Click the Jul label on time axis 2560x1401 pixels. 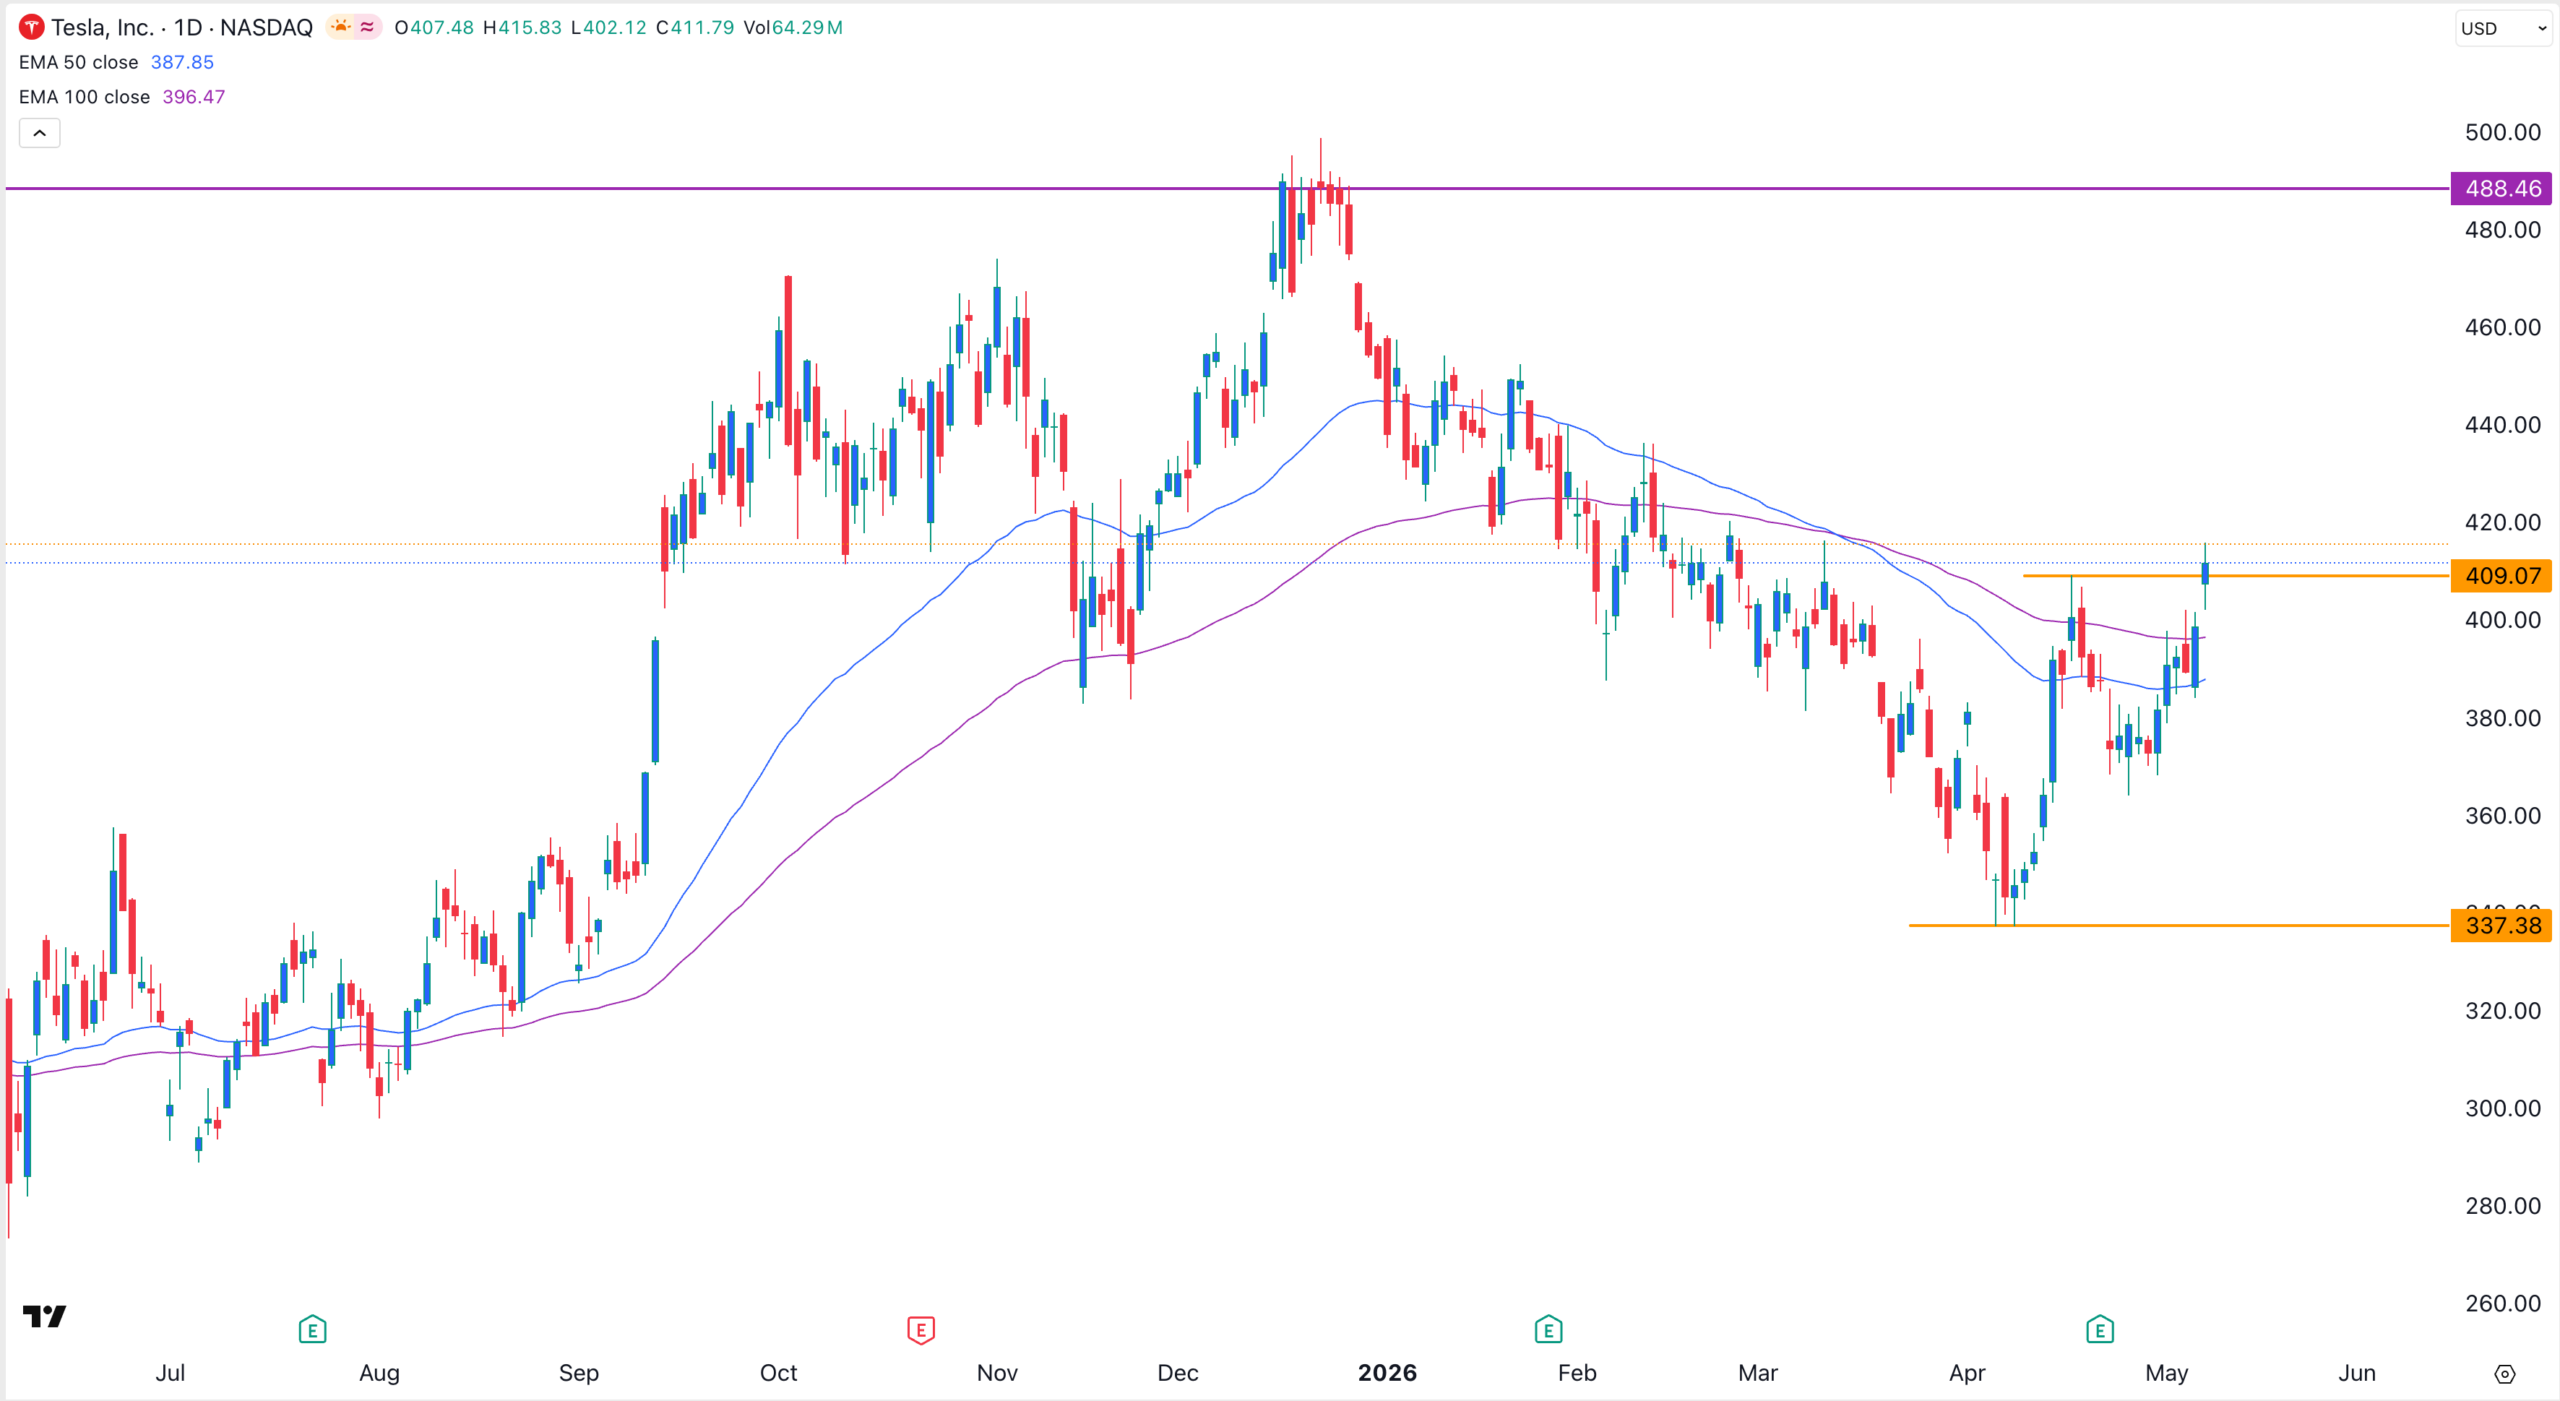pos(170,1373)
